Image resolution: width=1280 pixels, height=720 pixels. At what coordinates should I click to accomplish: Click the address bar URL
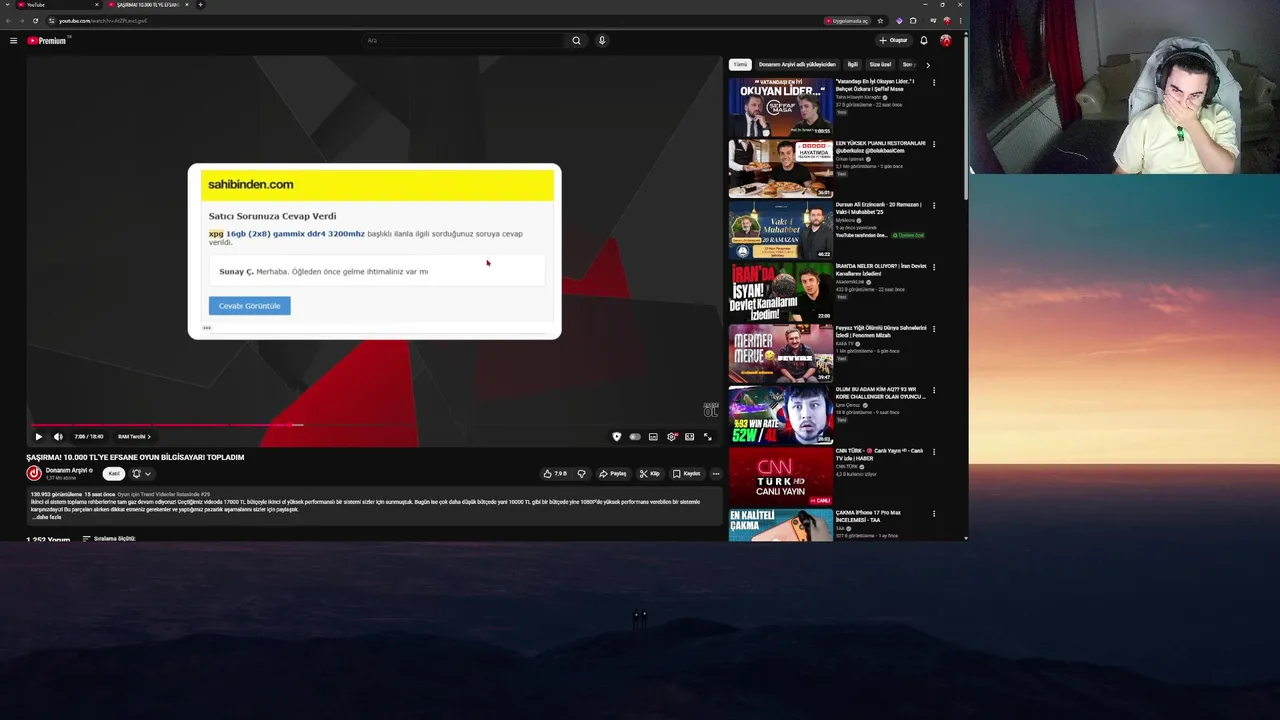tap(102, 21)
